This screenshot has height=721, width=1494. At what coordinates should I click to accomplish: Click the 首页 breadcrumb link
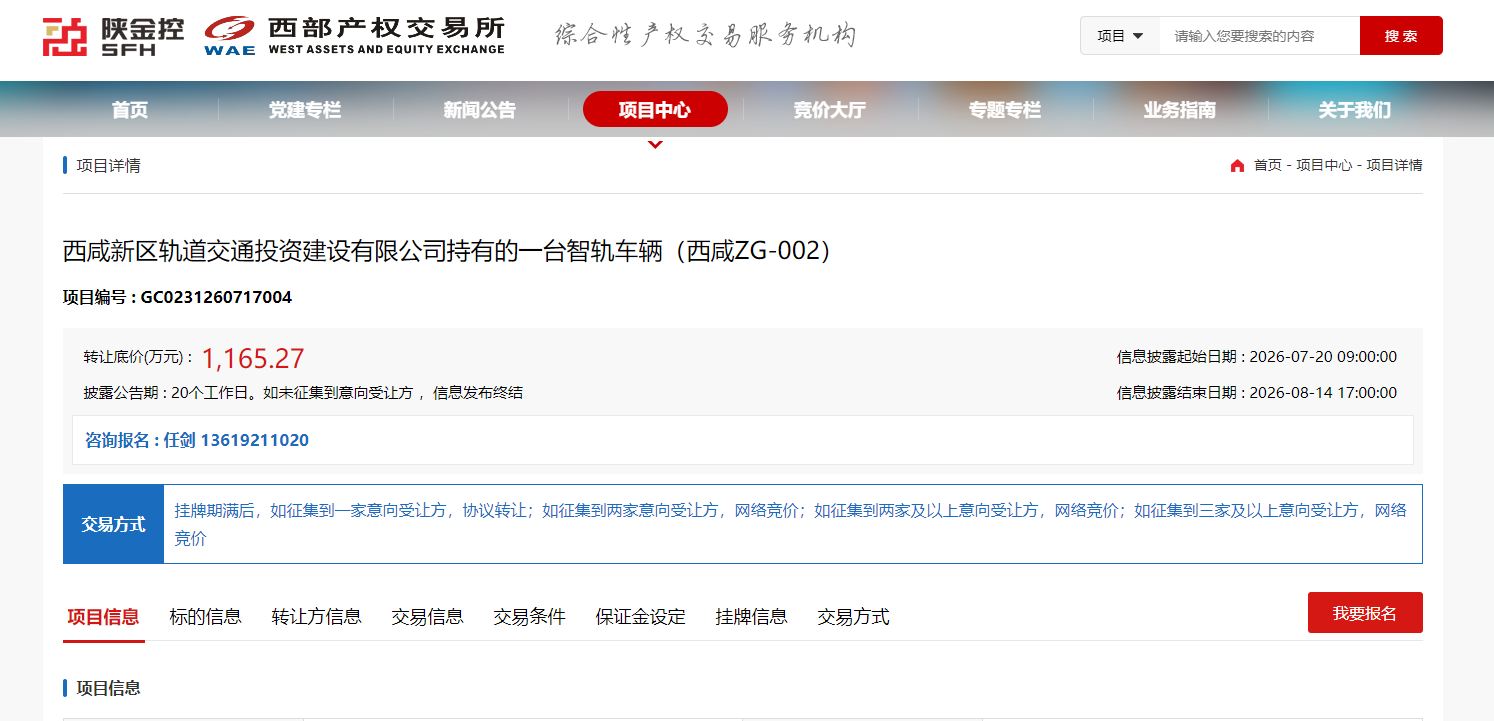[x=1268, y=166]
